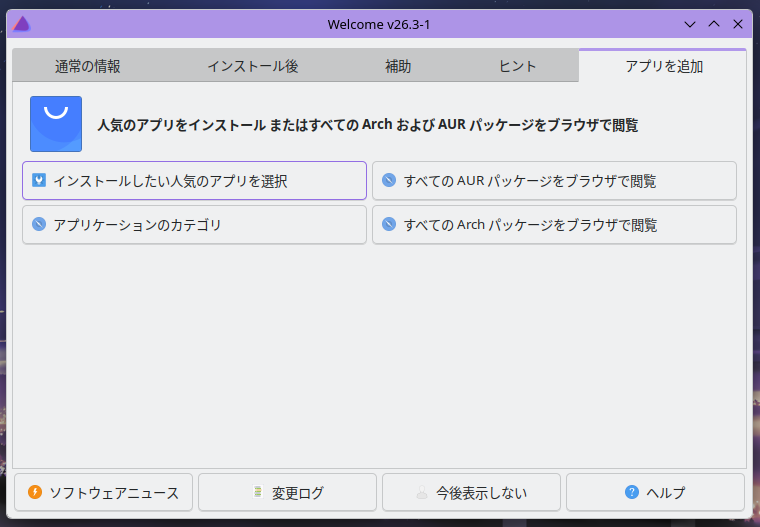
Task: Select the 補助 tab
Action: point(398,66)
